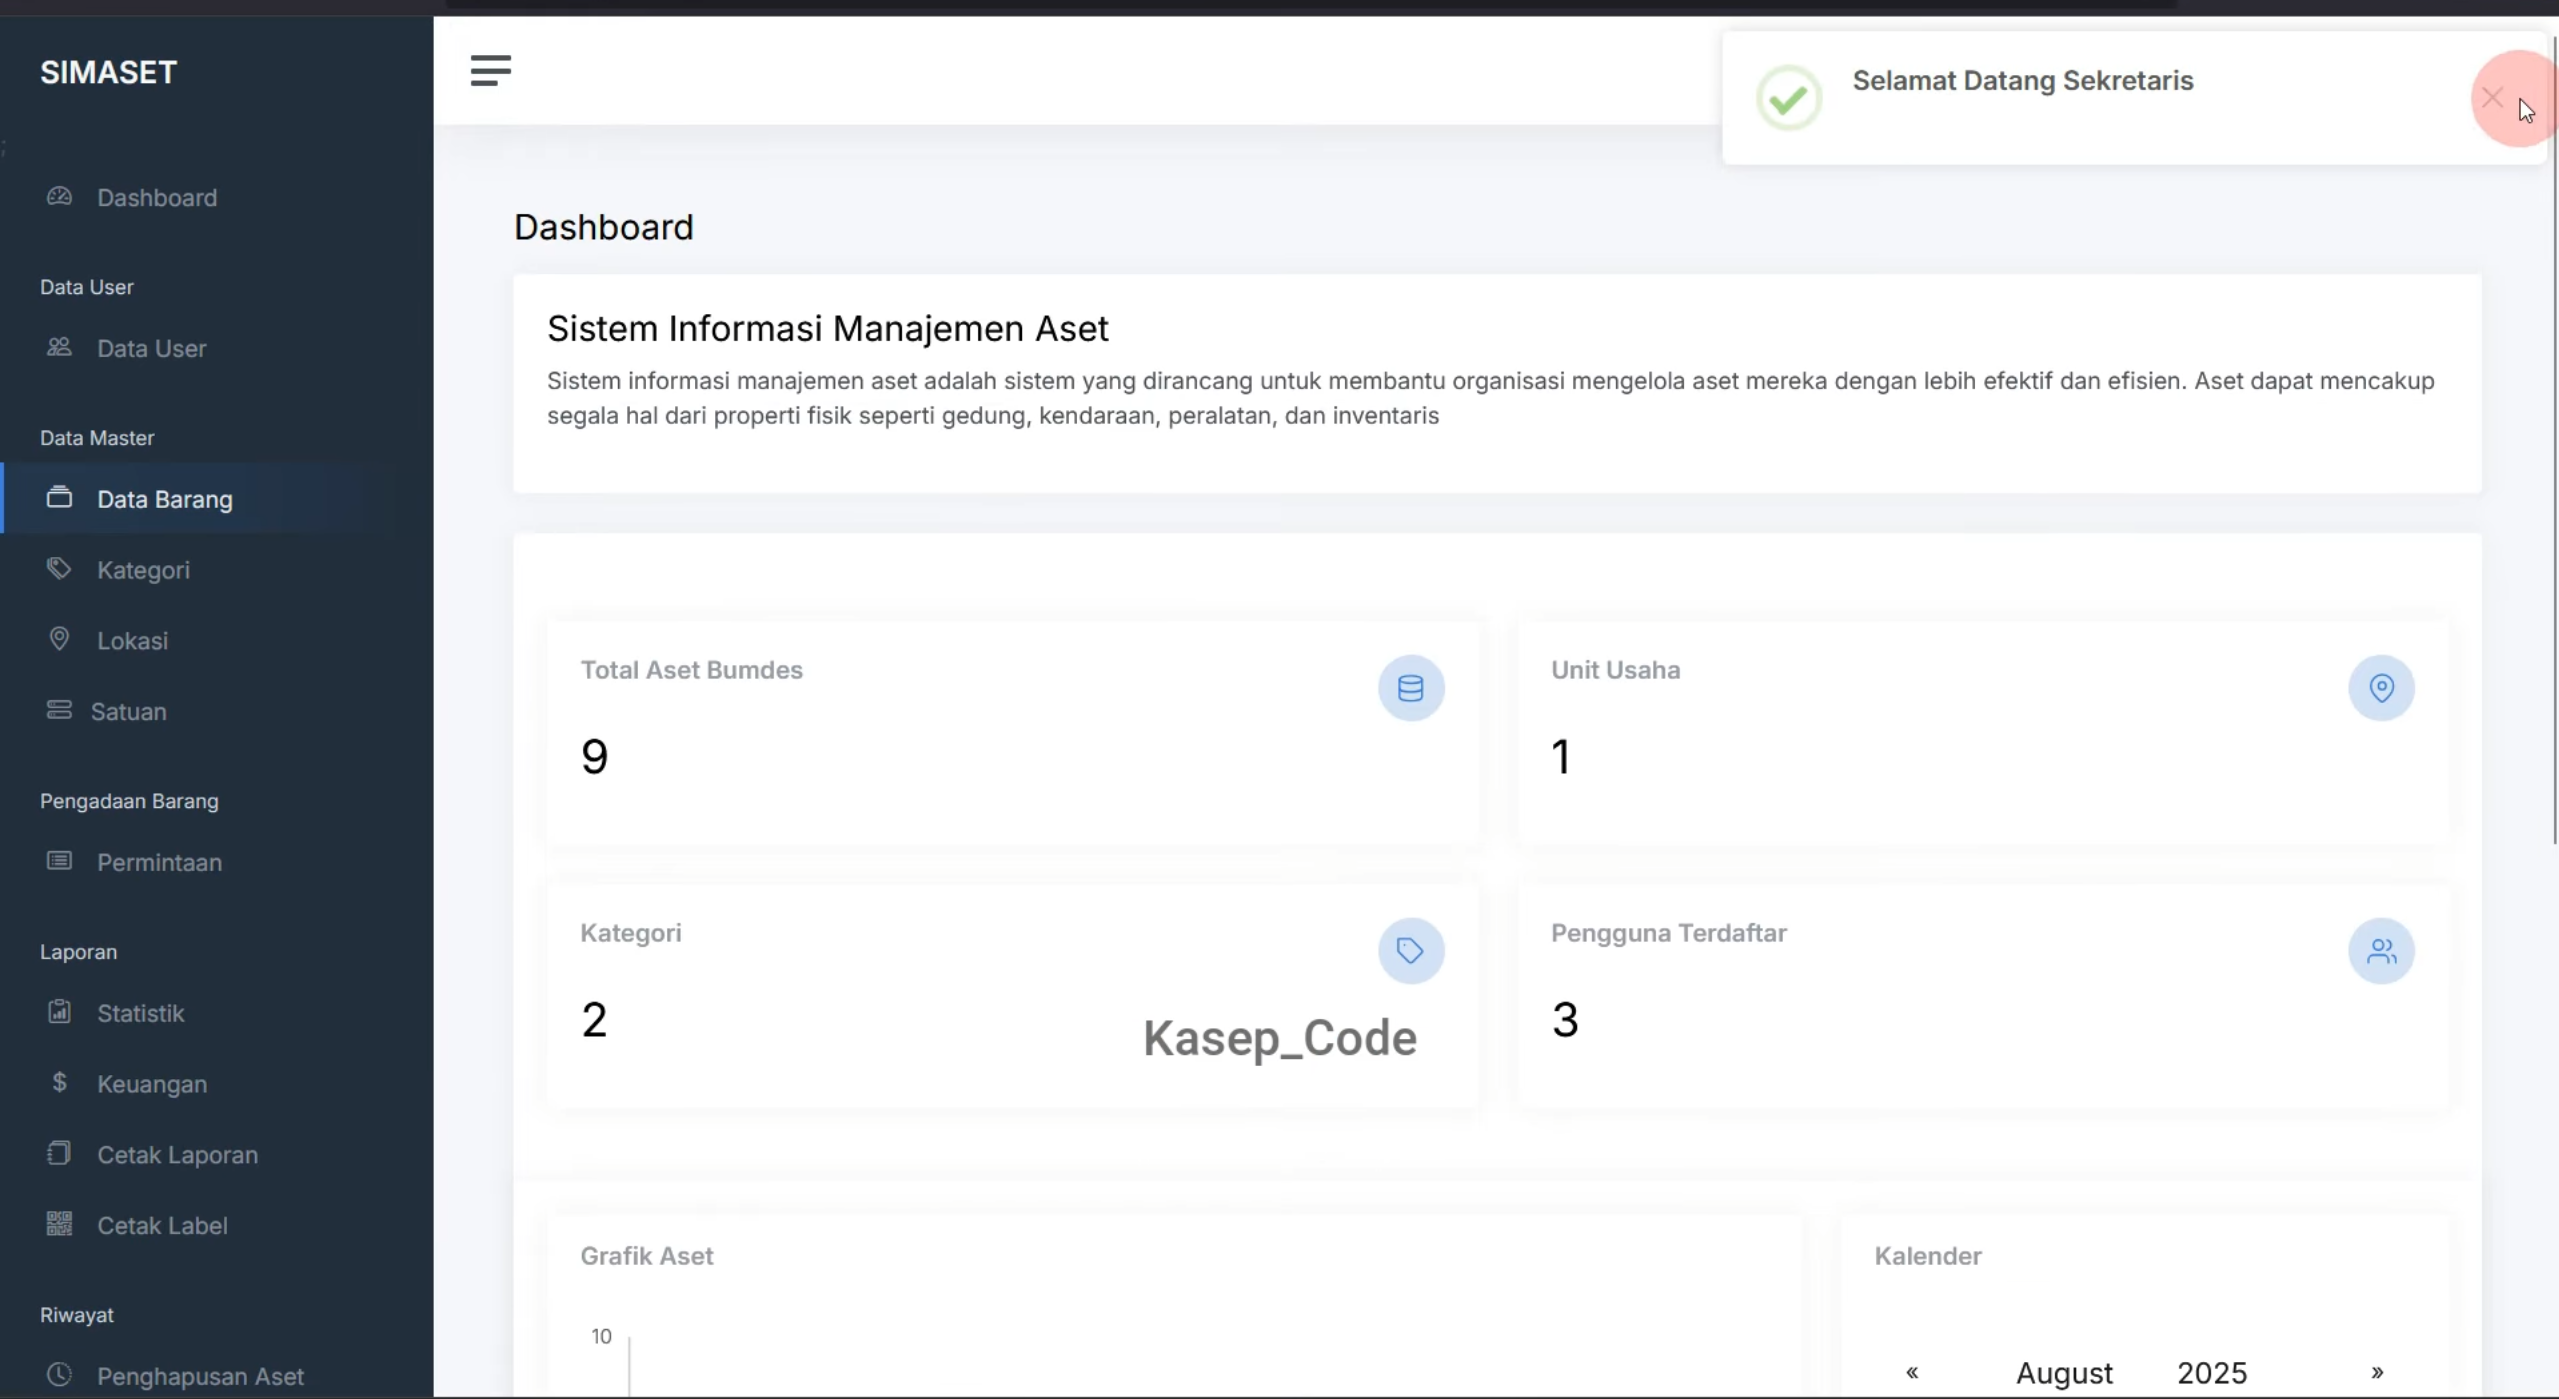Click the Satuan stack icon in sidebar
Viewport: 2559px width, 1399px height.
click(x=59, y=710)
